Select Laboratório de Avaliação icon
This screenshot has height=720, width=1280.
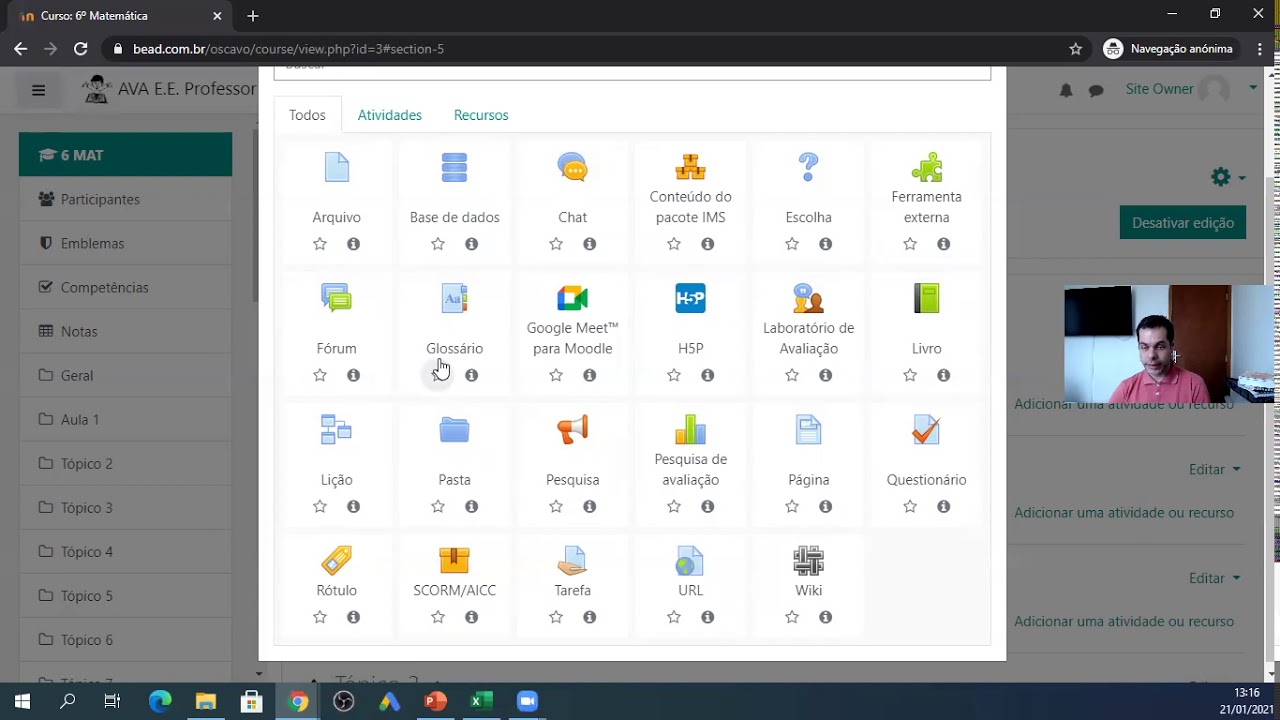click(809, 298)
